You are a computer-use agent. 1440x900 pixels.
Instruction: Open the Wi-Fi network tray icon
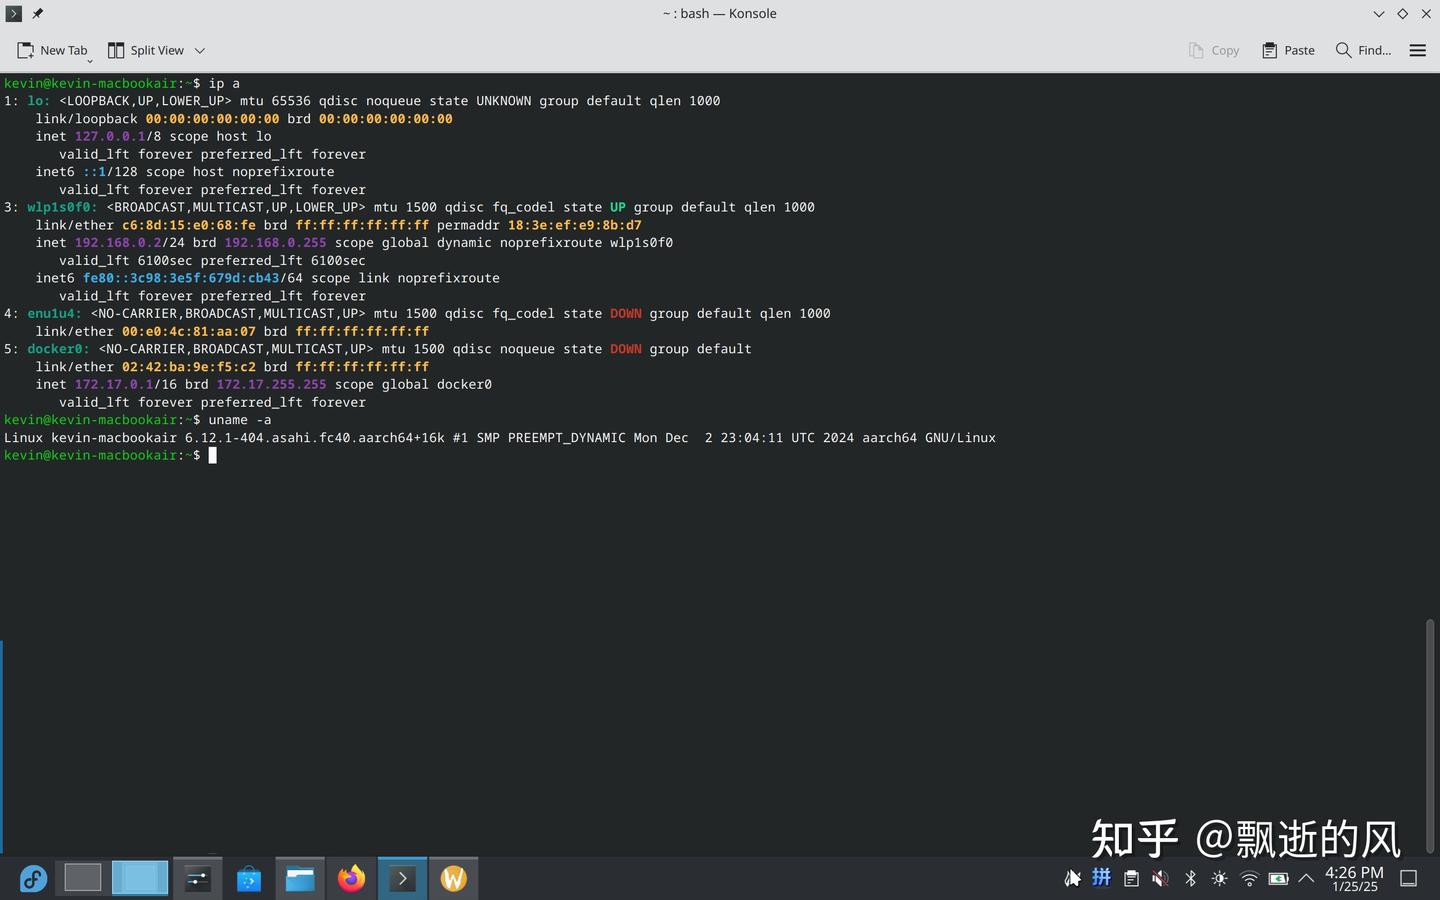pyautogui.click(x=1249, y=878)
